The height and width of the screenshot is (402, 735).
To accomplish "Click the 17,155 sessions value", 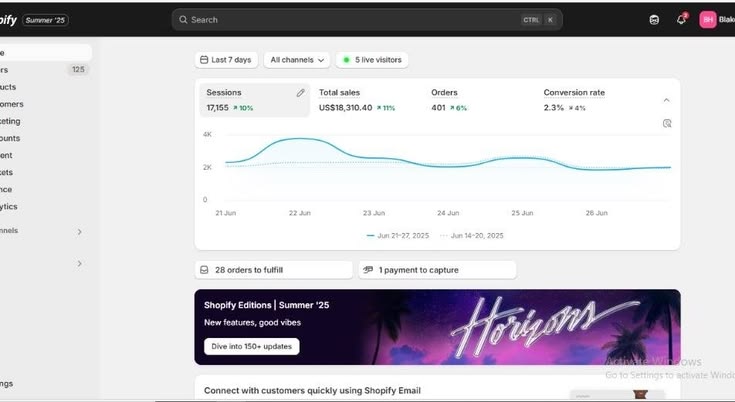I will (x=218, y=108).
